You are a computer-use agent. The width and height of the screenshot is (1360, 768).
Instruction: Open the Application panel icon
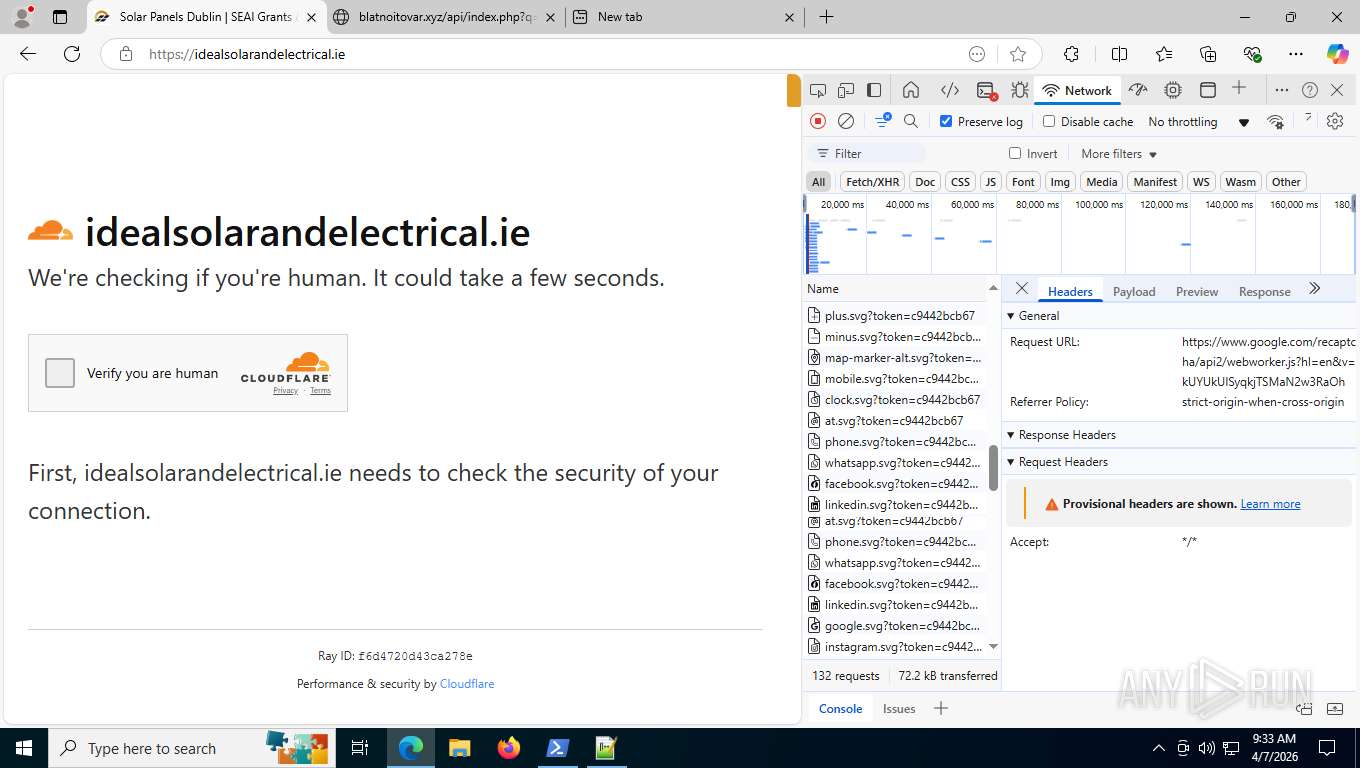tap(1208, 90)
